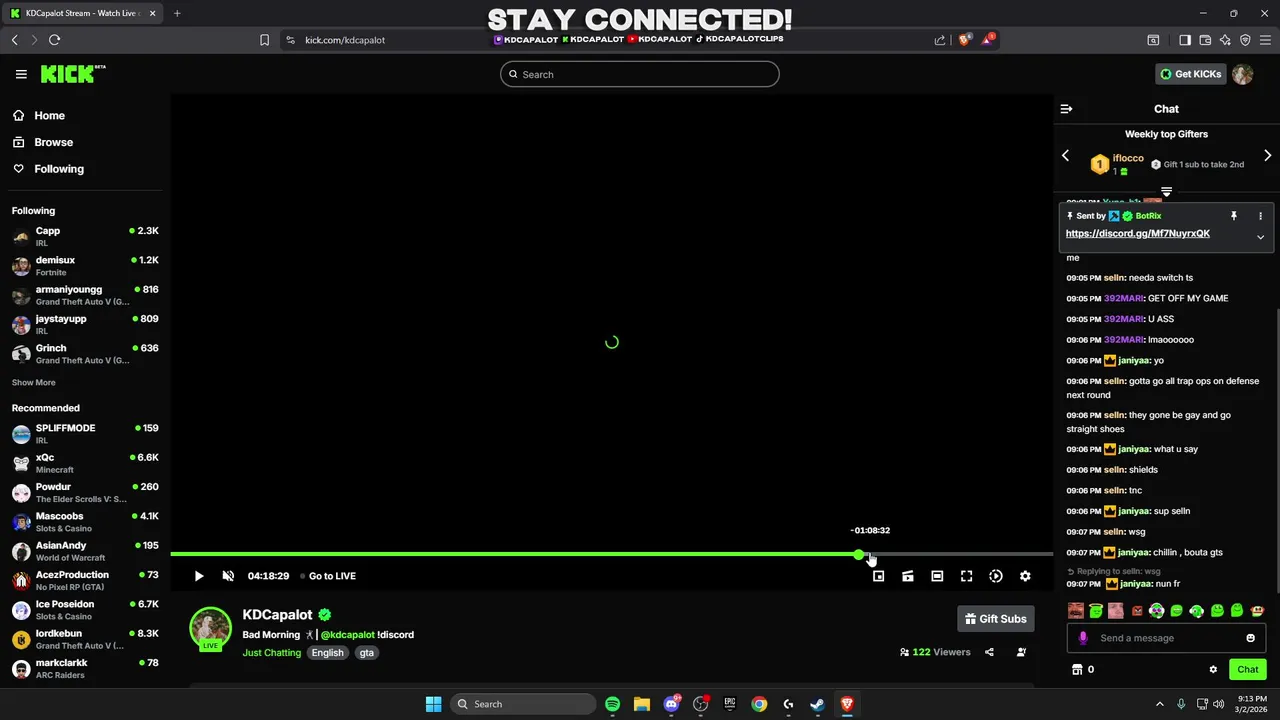Open Grinch channel in Following
Viewport: 1280px width, 720px height.
click(x=85, y=354)
